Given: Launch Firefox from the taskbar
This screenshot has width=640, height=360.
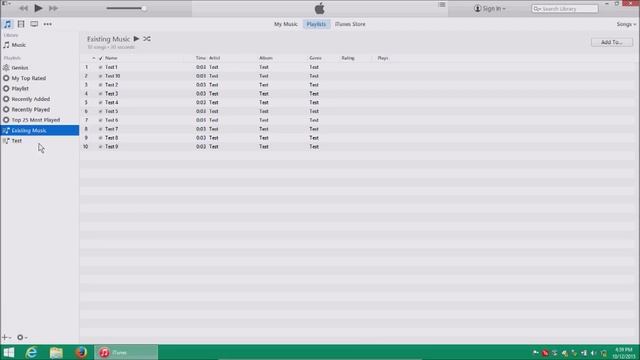Looking at the screenshot, I should (x=81, y=352).
